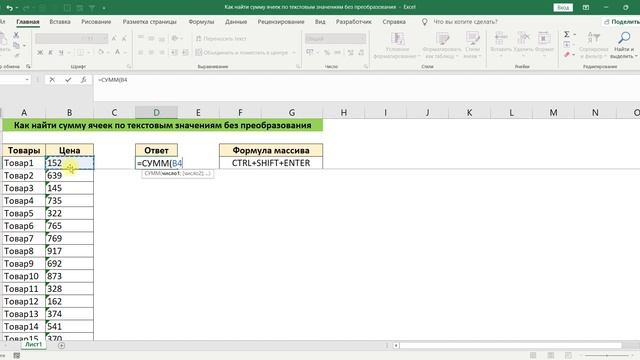The height and width of the screenshot is (360, 640).
Task: Open Font group dialog launcher
Action: click(x=129, y=66)
